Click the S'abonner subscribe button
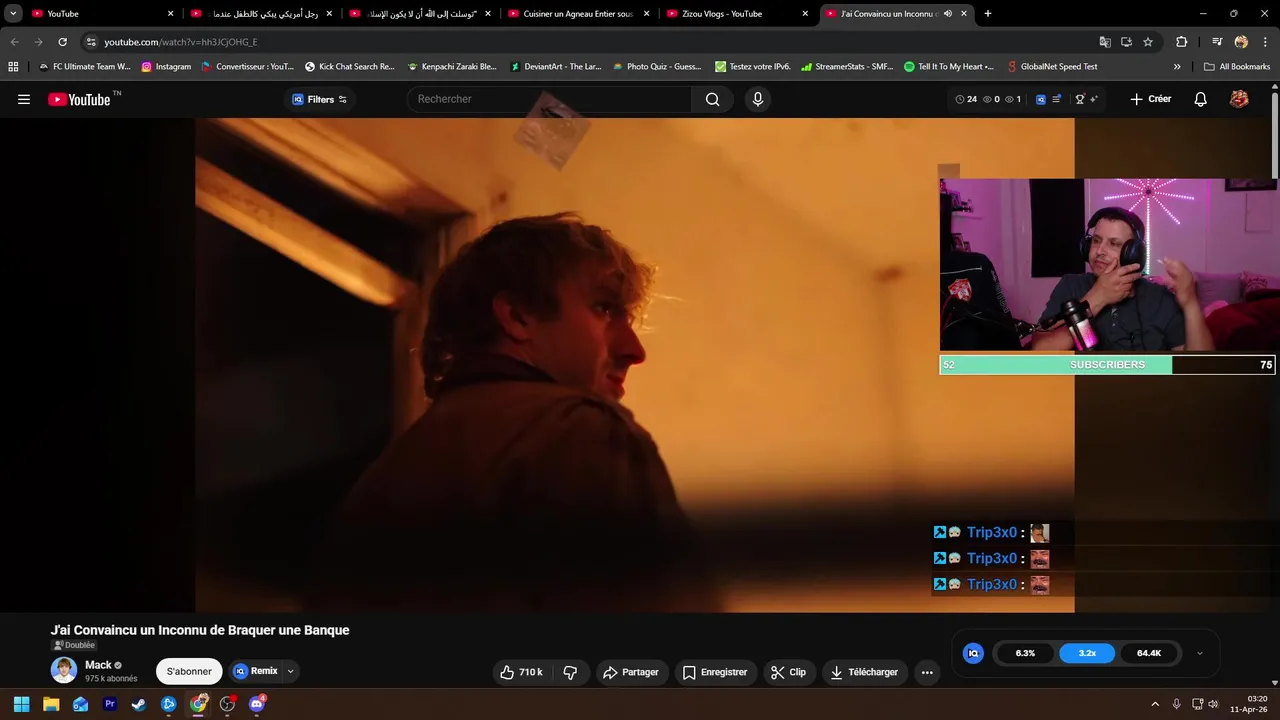Viewport: 1280px width, 720px height. tap(189, 672)
